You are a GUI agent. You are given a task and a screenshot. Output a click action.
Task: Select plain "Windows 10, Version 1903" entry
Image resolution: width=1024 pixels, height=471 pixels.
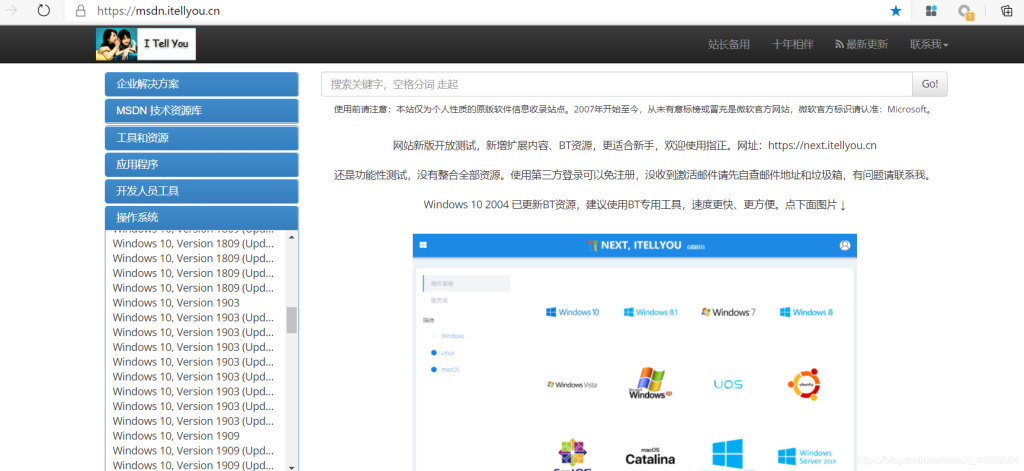(x=176, y=302)
